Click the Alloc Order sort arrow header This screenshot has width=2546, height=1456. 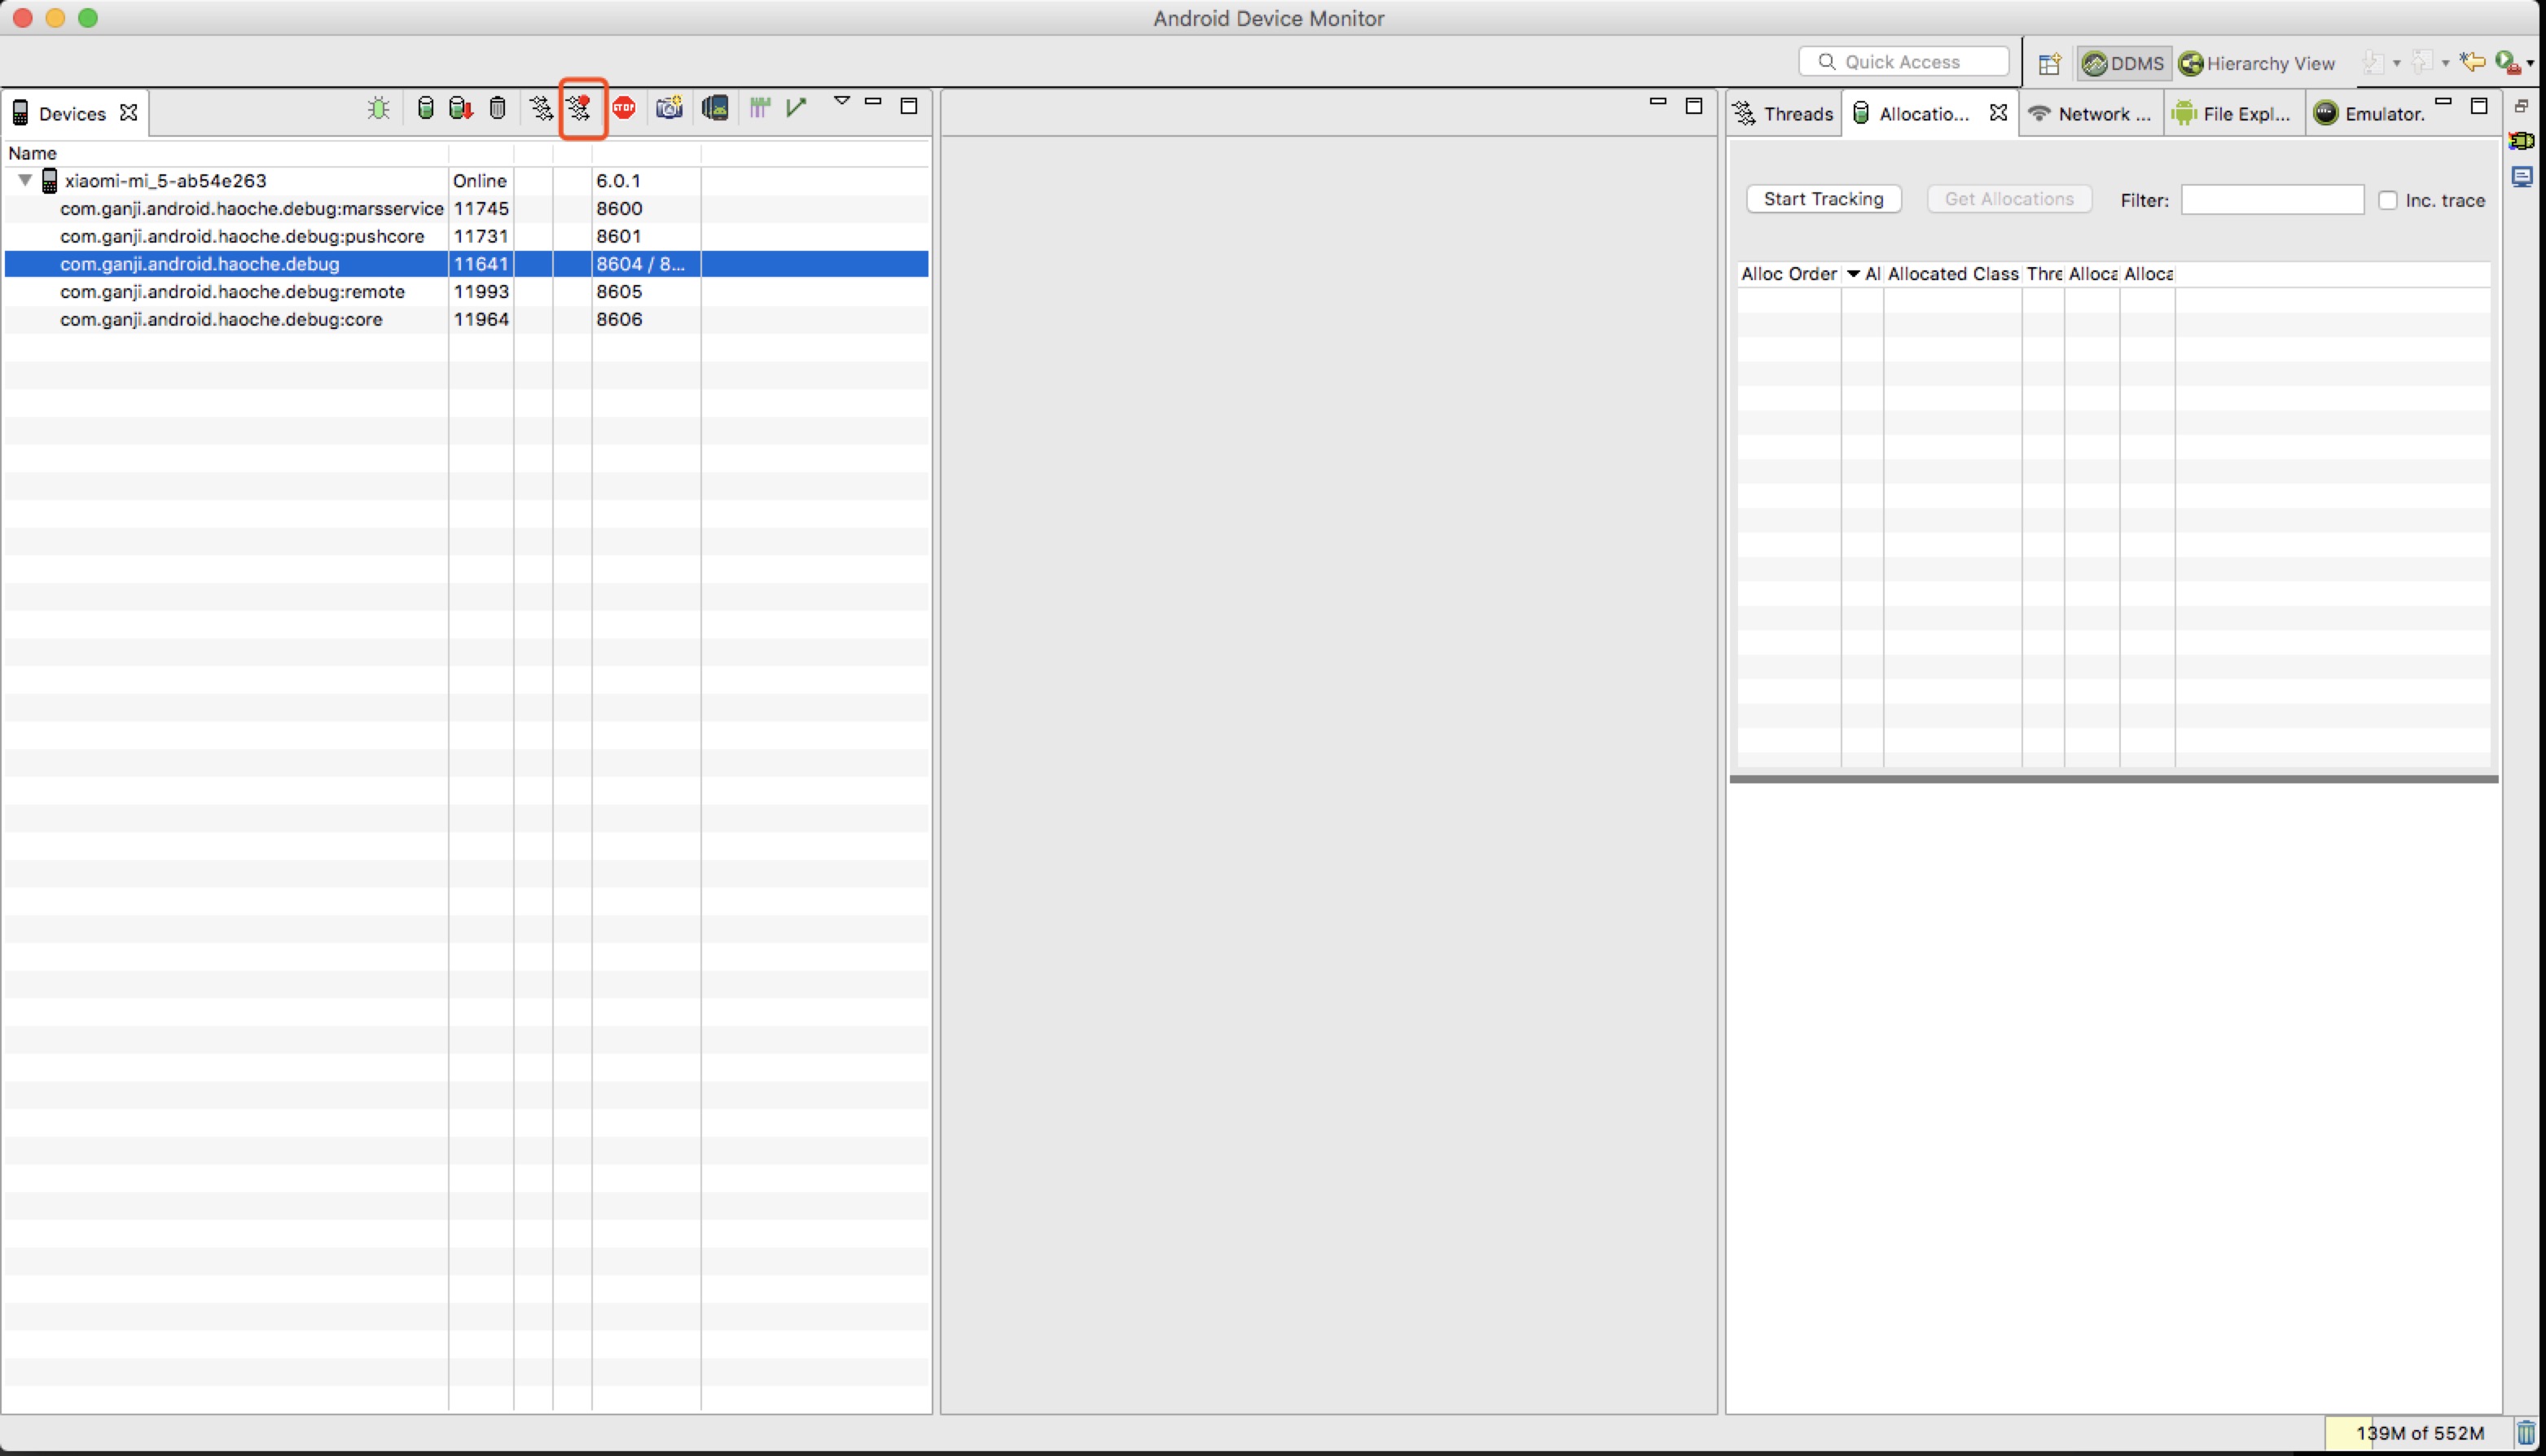tap(1853, 274)
